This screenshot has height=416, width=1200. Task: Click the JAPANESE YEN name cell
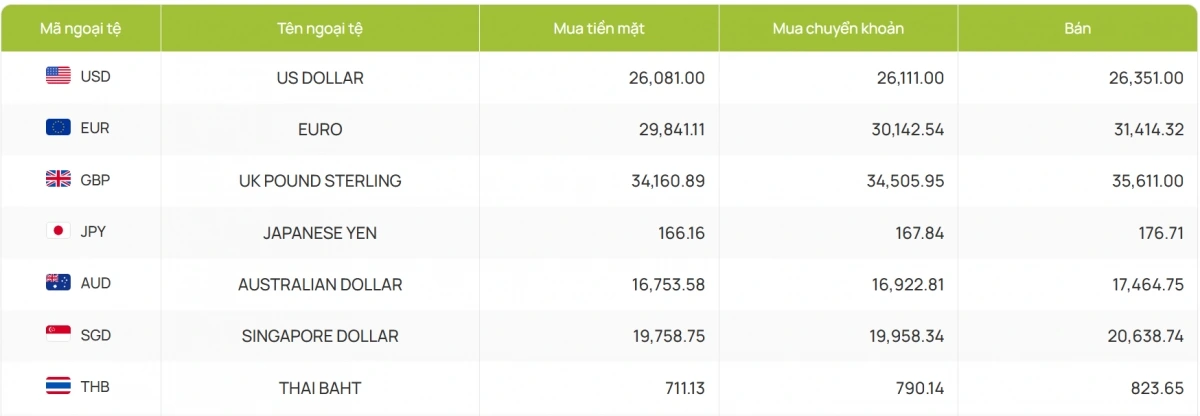[x=320, y=233]
